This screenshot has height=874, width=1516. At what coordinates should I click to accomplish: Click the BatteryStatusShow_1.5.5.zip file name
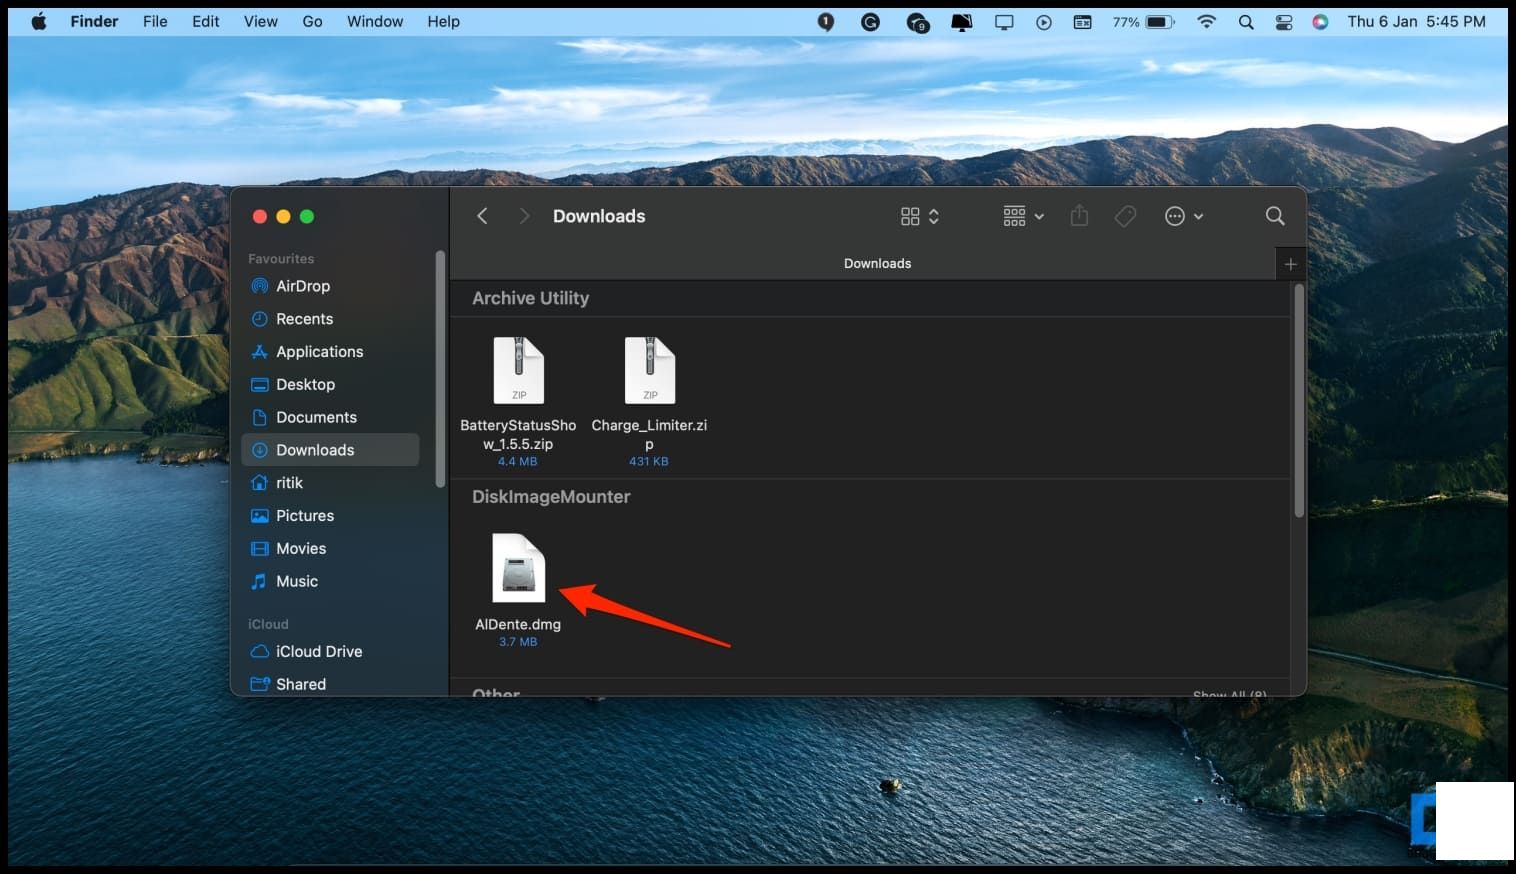coord(518,434)
